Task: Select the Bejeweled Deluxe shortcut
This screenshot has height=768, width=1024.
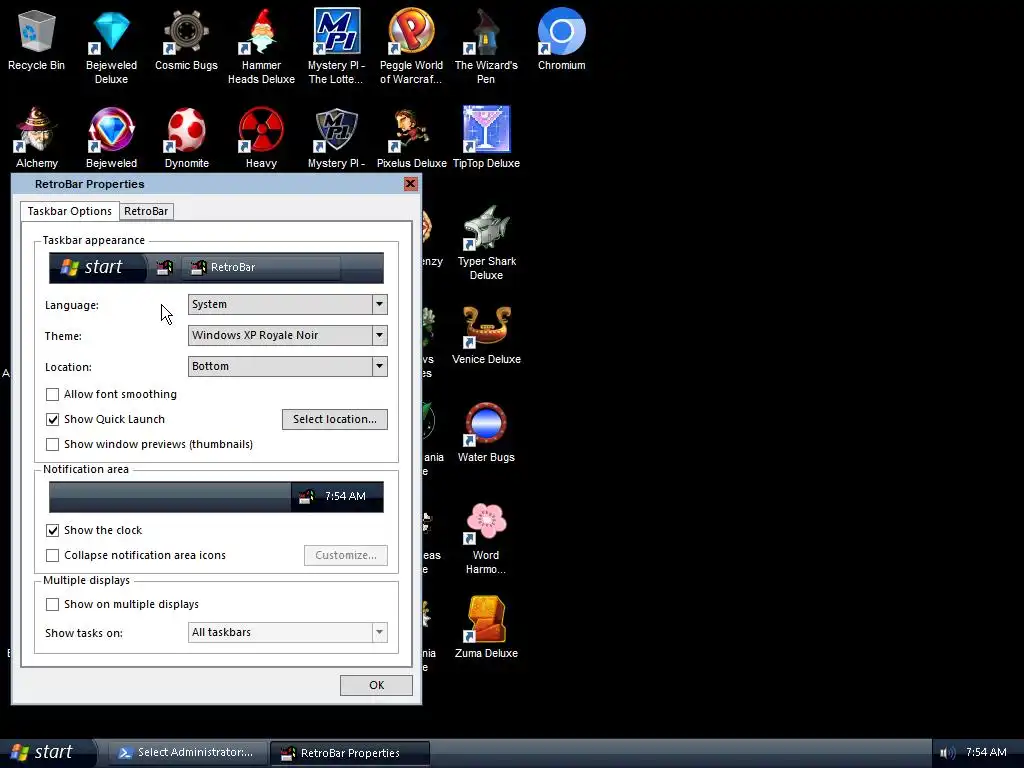Action: tap(112, 46)
